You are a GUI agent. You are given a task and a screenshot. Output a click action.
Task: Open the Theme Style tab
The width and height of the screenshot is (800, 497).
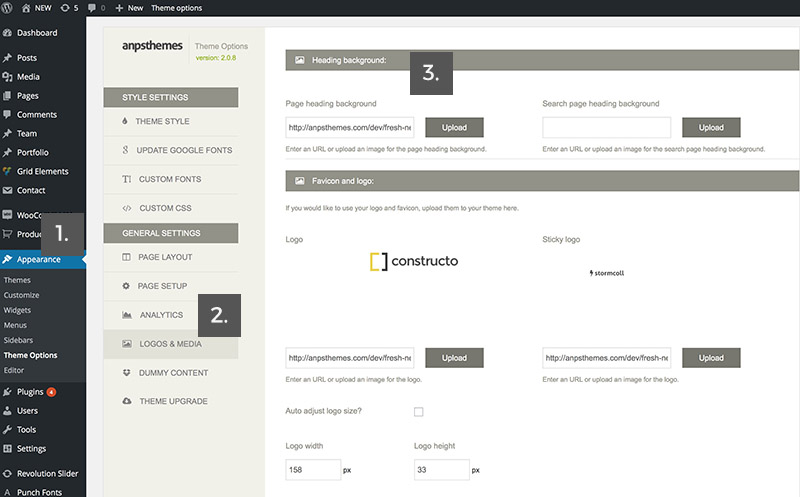pyautogui.click(x=171, y=121)
